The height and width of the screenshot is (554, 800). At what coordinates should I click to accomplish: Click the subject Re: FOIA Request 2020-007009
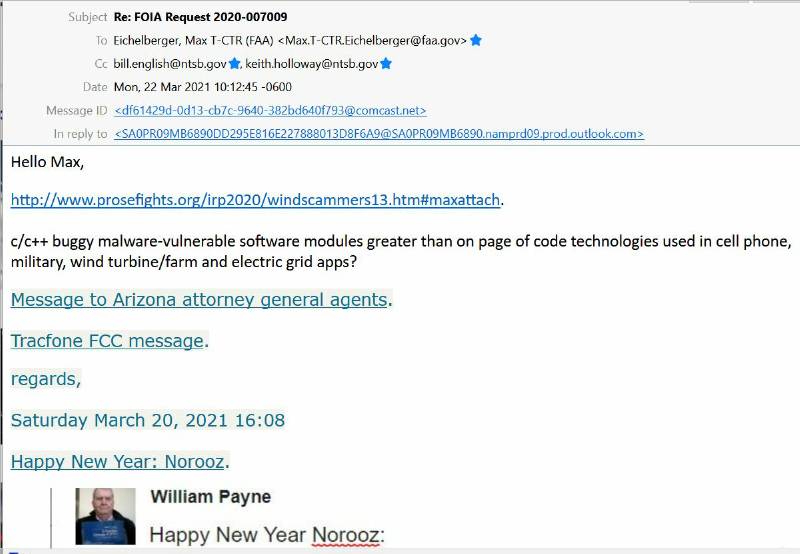pyautogui.click(x=201, y=17)
